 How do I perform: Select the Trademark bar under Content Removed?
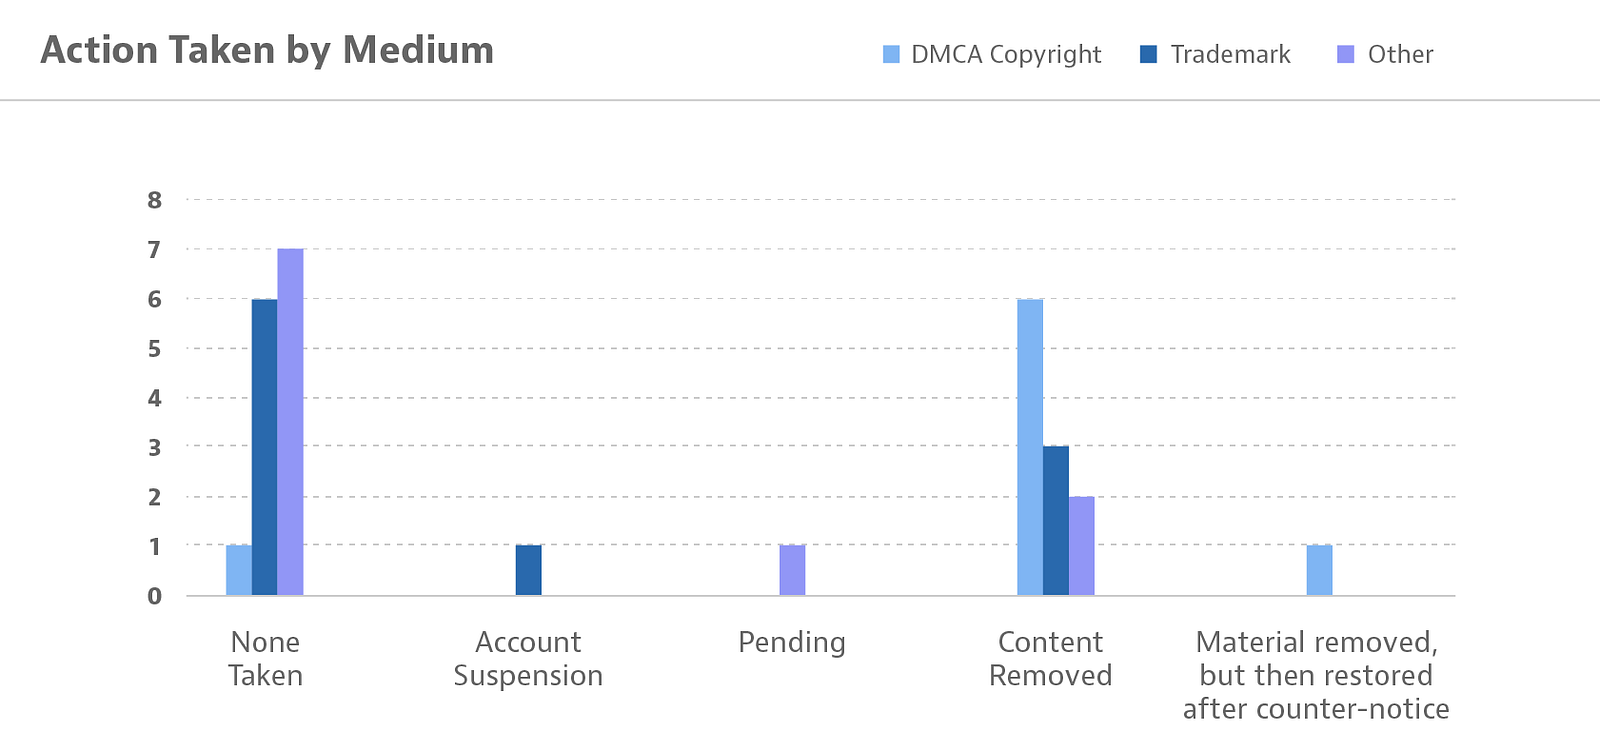[1056, 520]
